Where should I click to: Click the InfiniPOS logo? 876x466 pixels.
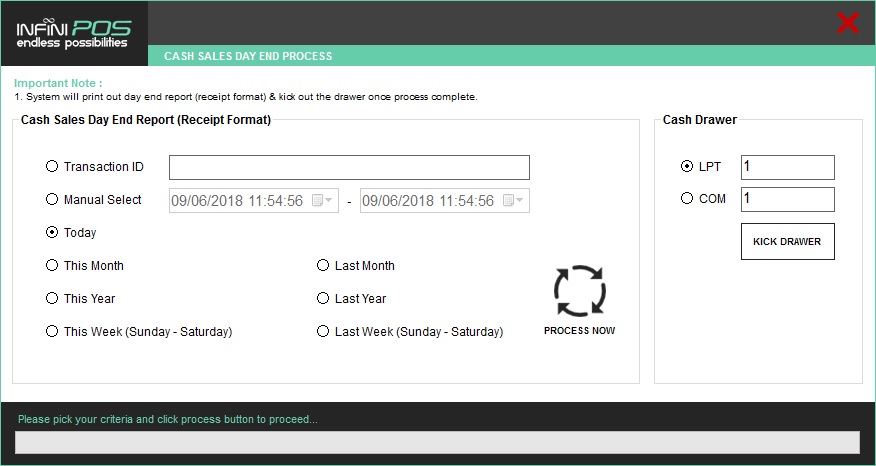(x=74, y=34)
